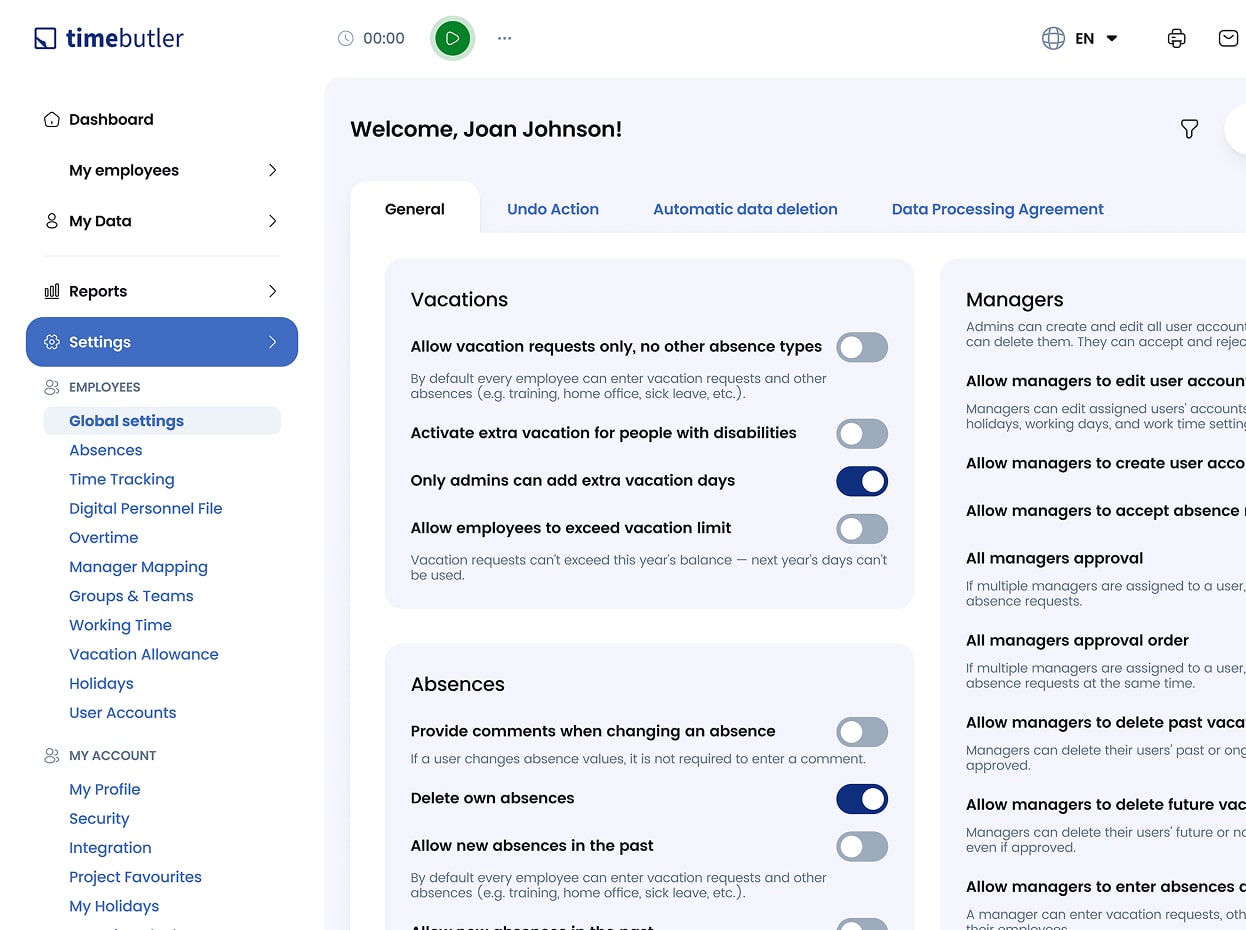Open the EN language dropdown
This screenshot has width=1246, height=930.
(1096, 39)
